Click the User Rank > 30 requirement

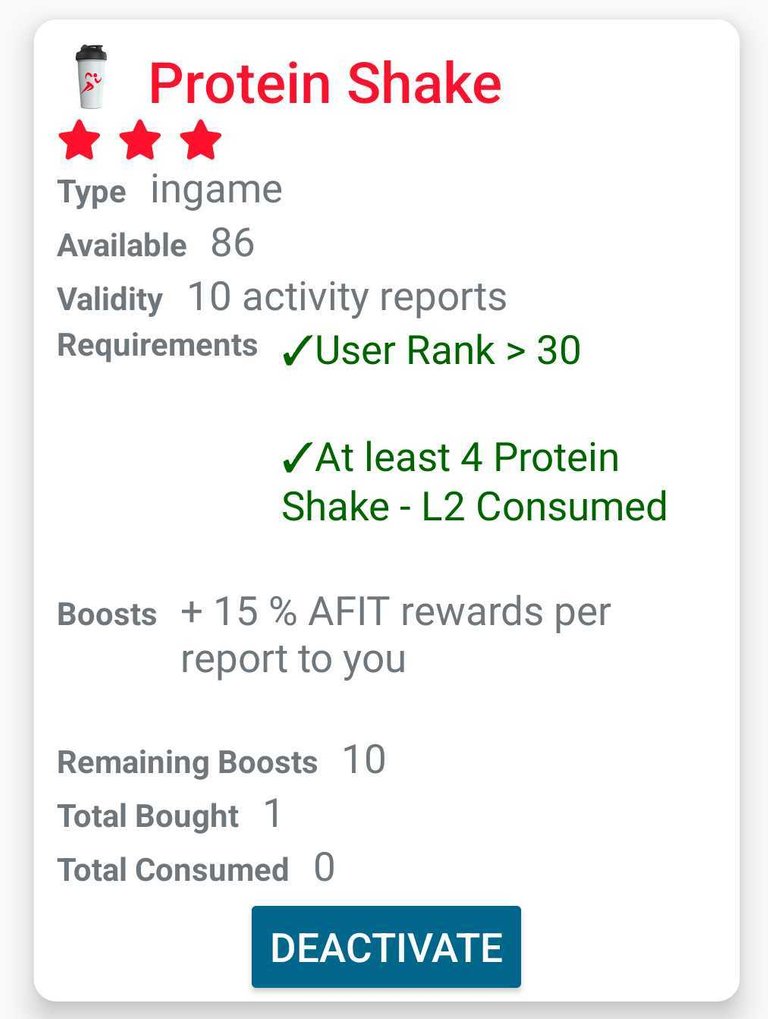click(431, 351)
